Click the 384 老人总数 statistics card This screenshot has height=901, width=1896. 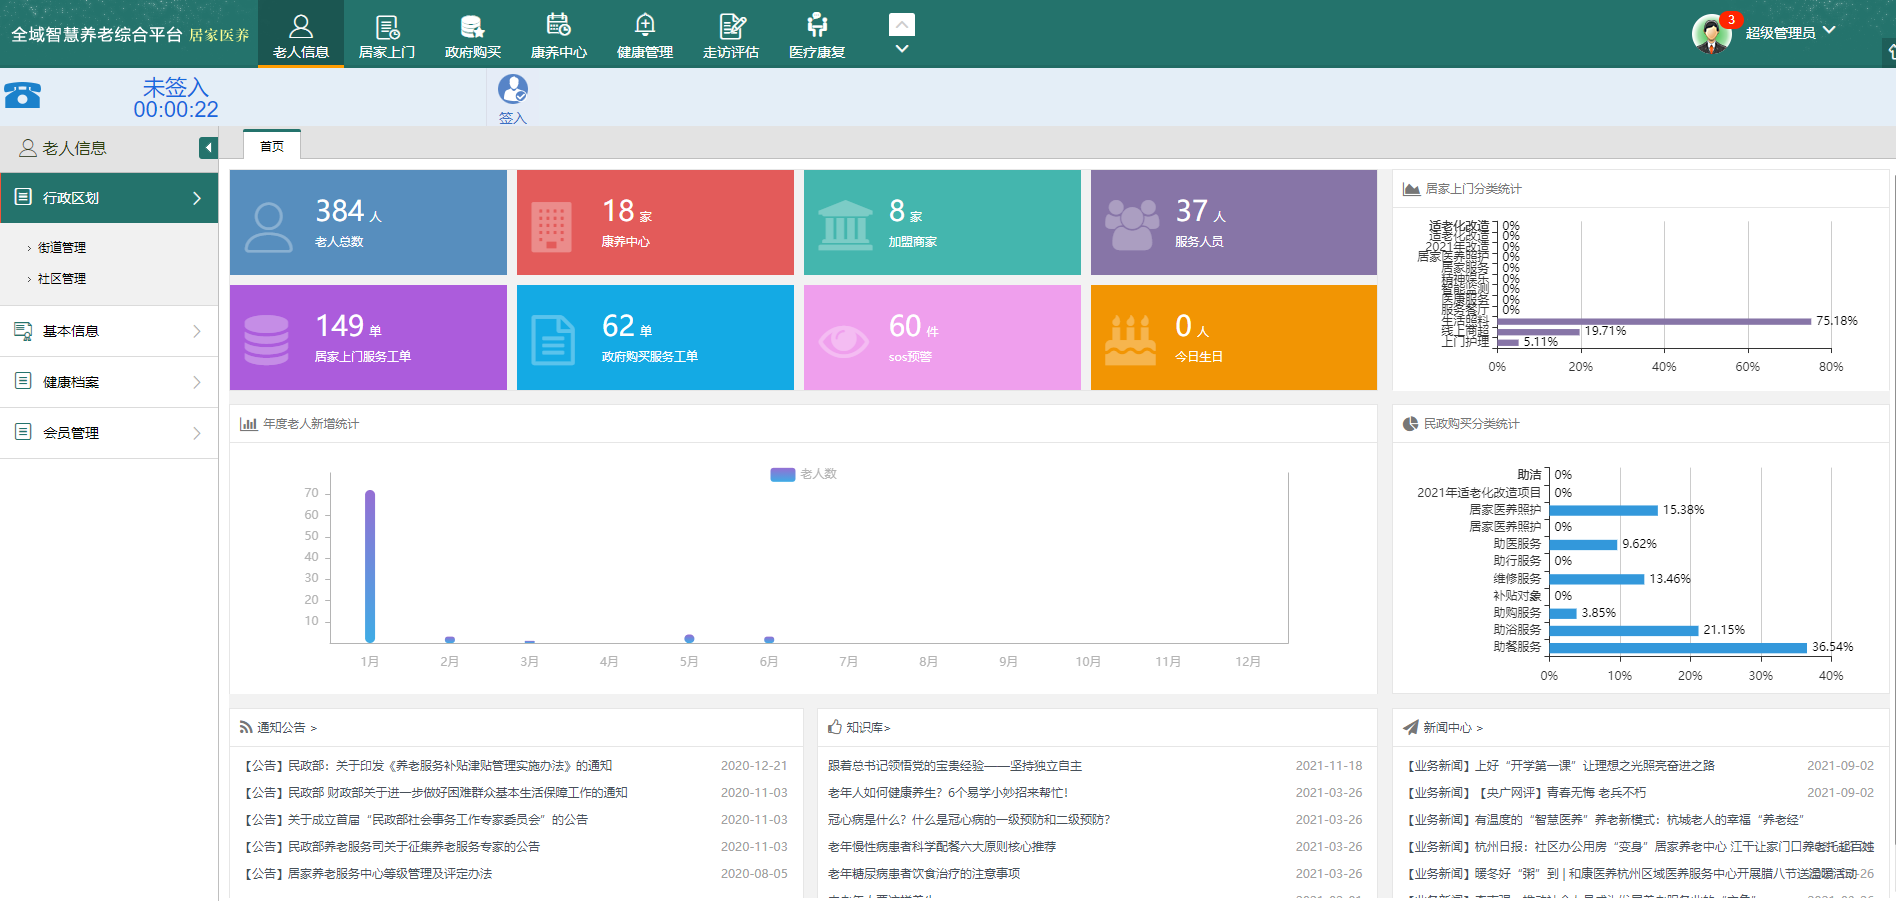(x=368, y=222)
